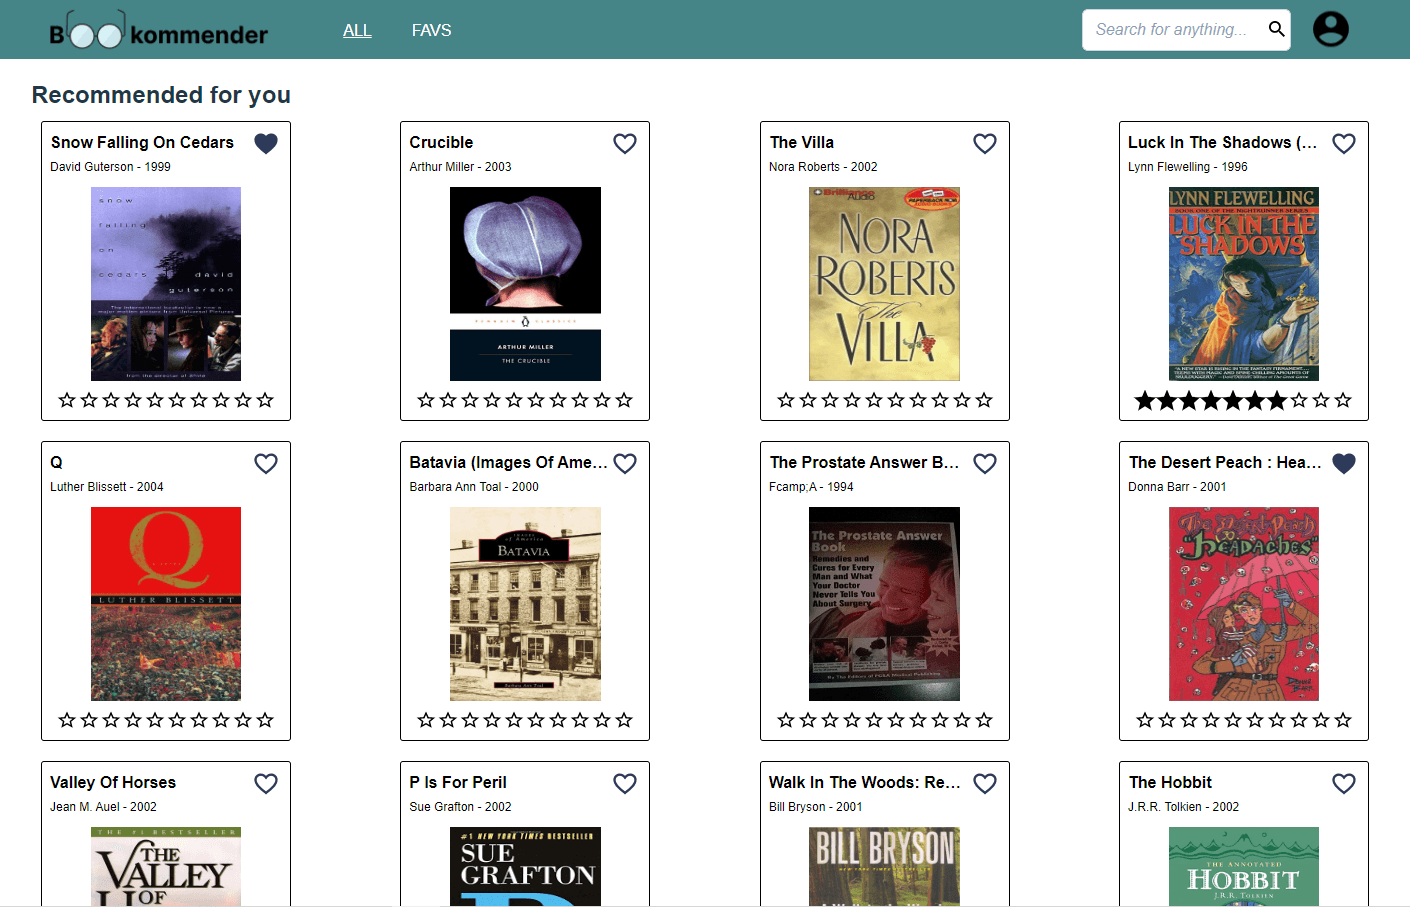The height and width of the screenshot is (907, 1410).
Task: Rate Crucible ten stars
Action: click(x=624, y=400)
